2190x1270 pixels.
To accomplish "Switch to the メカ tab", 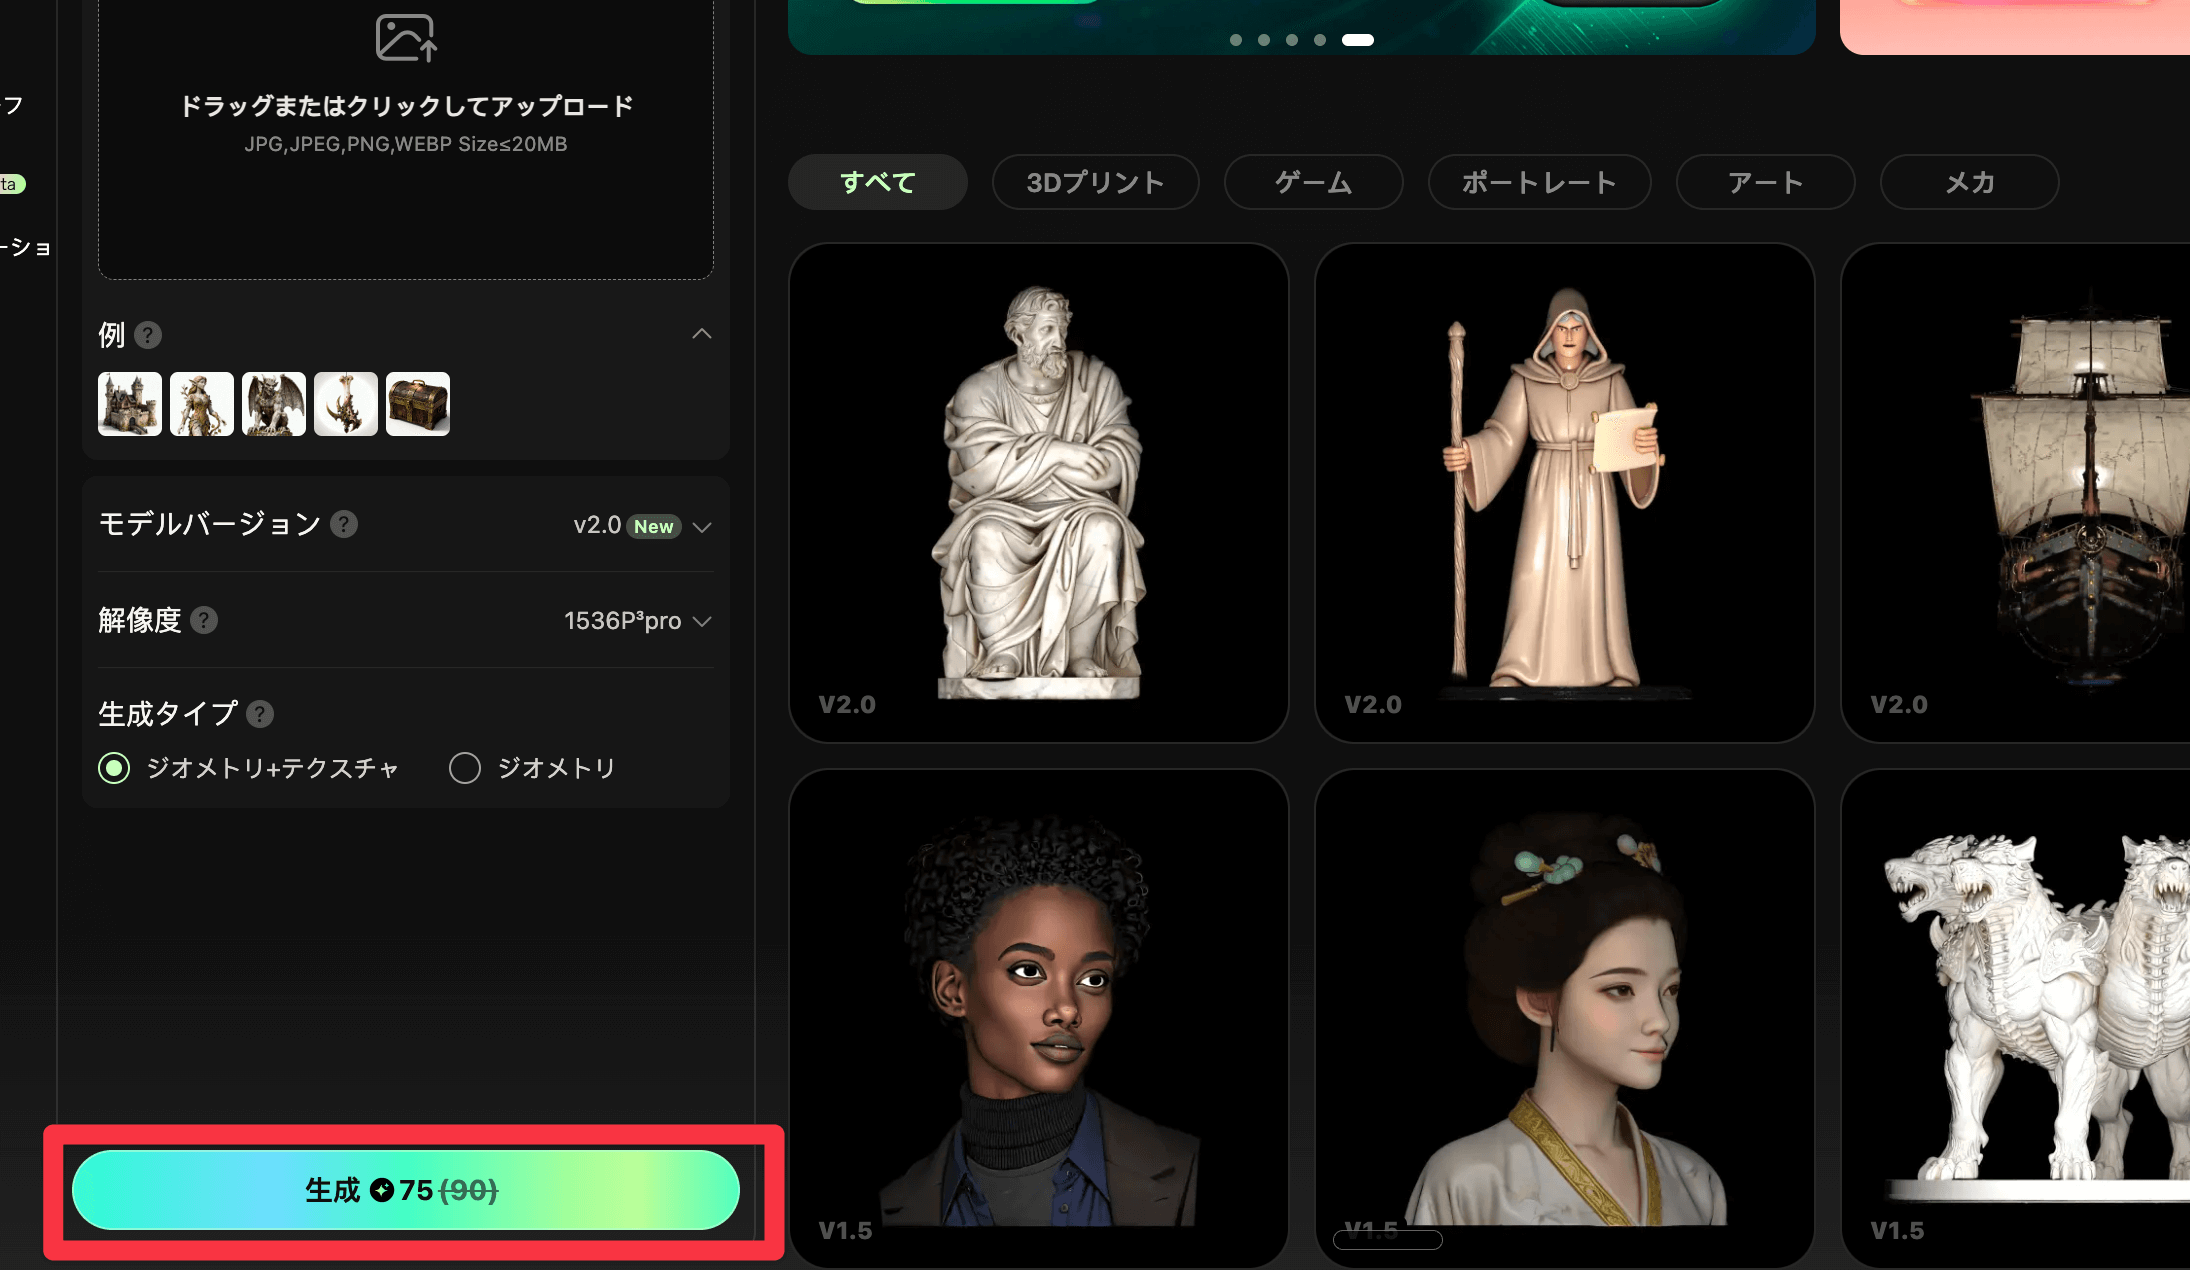I will (x=1969, y=182).
